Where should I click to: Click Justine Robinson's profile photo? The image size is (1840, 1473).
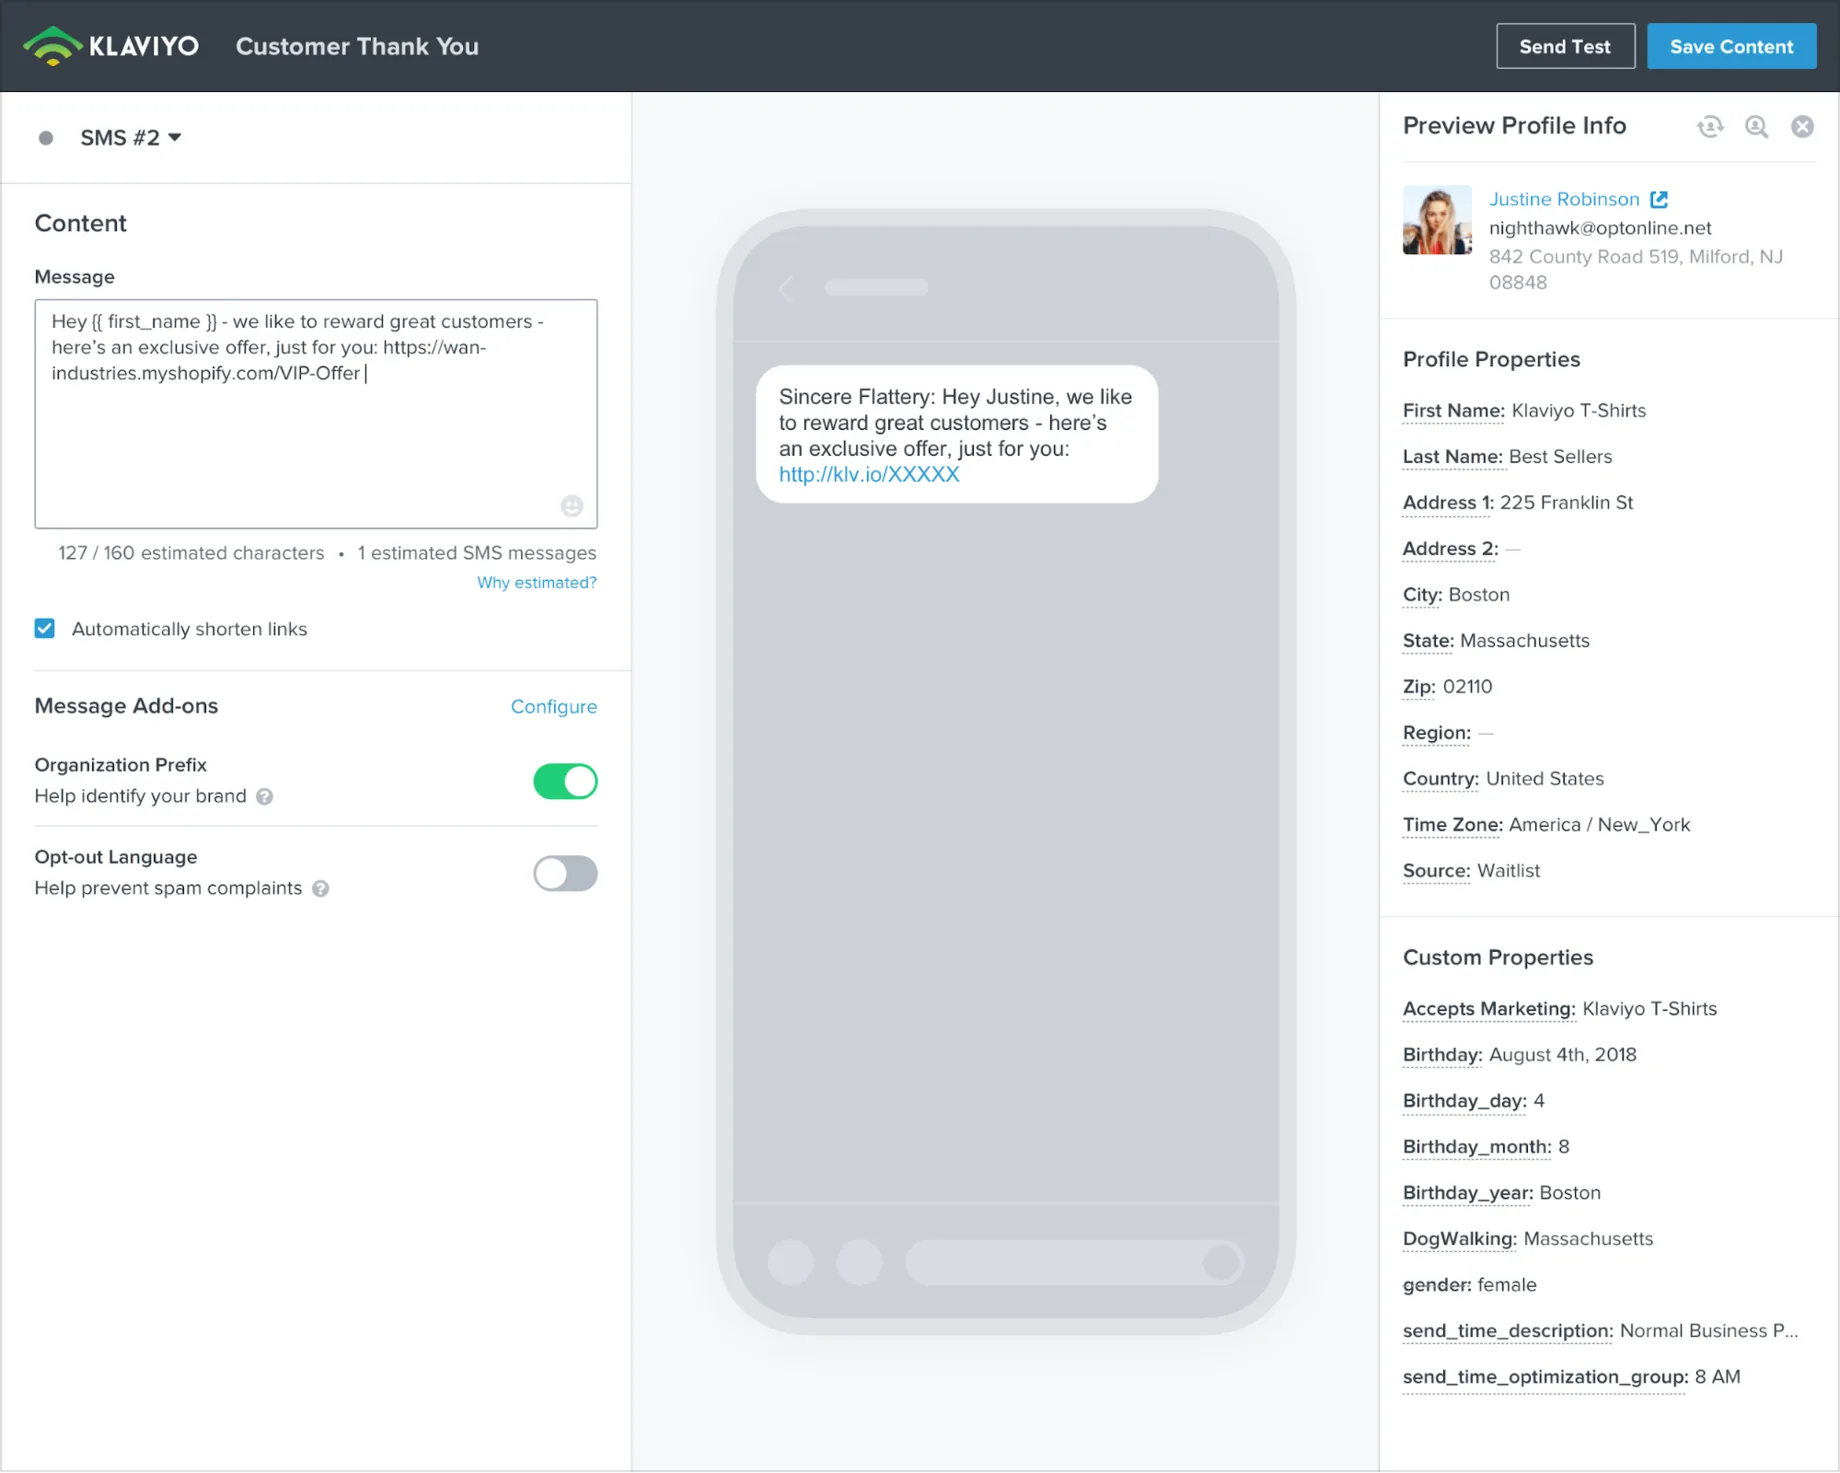[x=1437, y=220]
